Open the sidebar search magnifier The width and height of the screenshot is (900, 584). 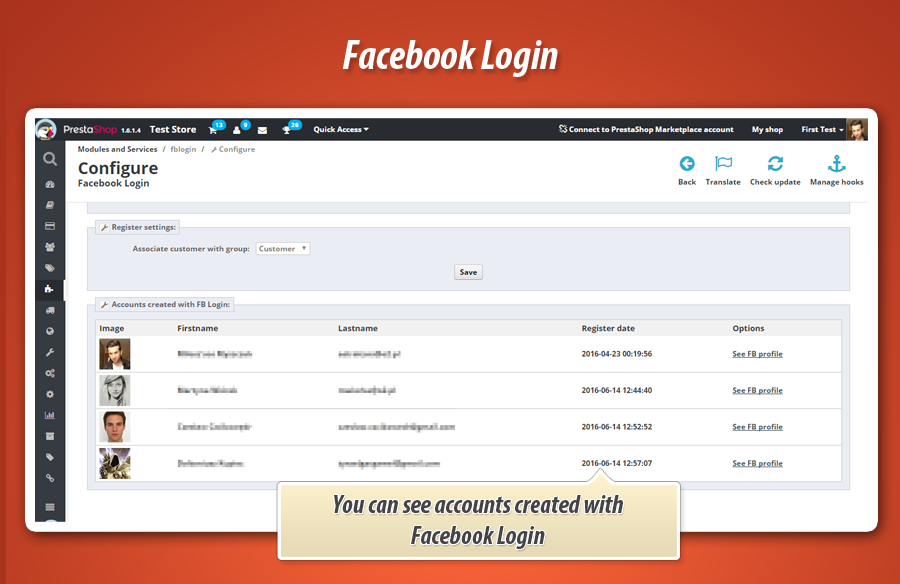coord(50,159)
